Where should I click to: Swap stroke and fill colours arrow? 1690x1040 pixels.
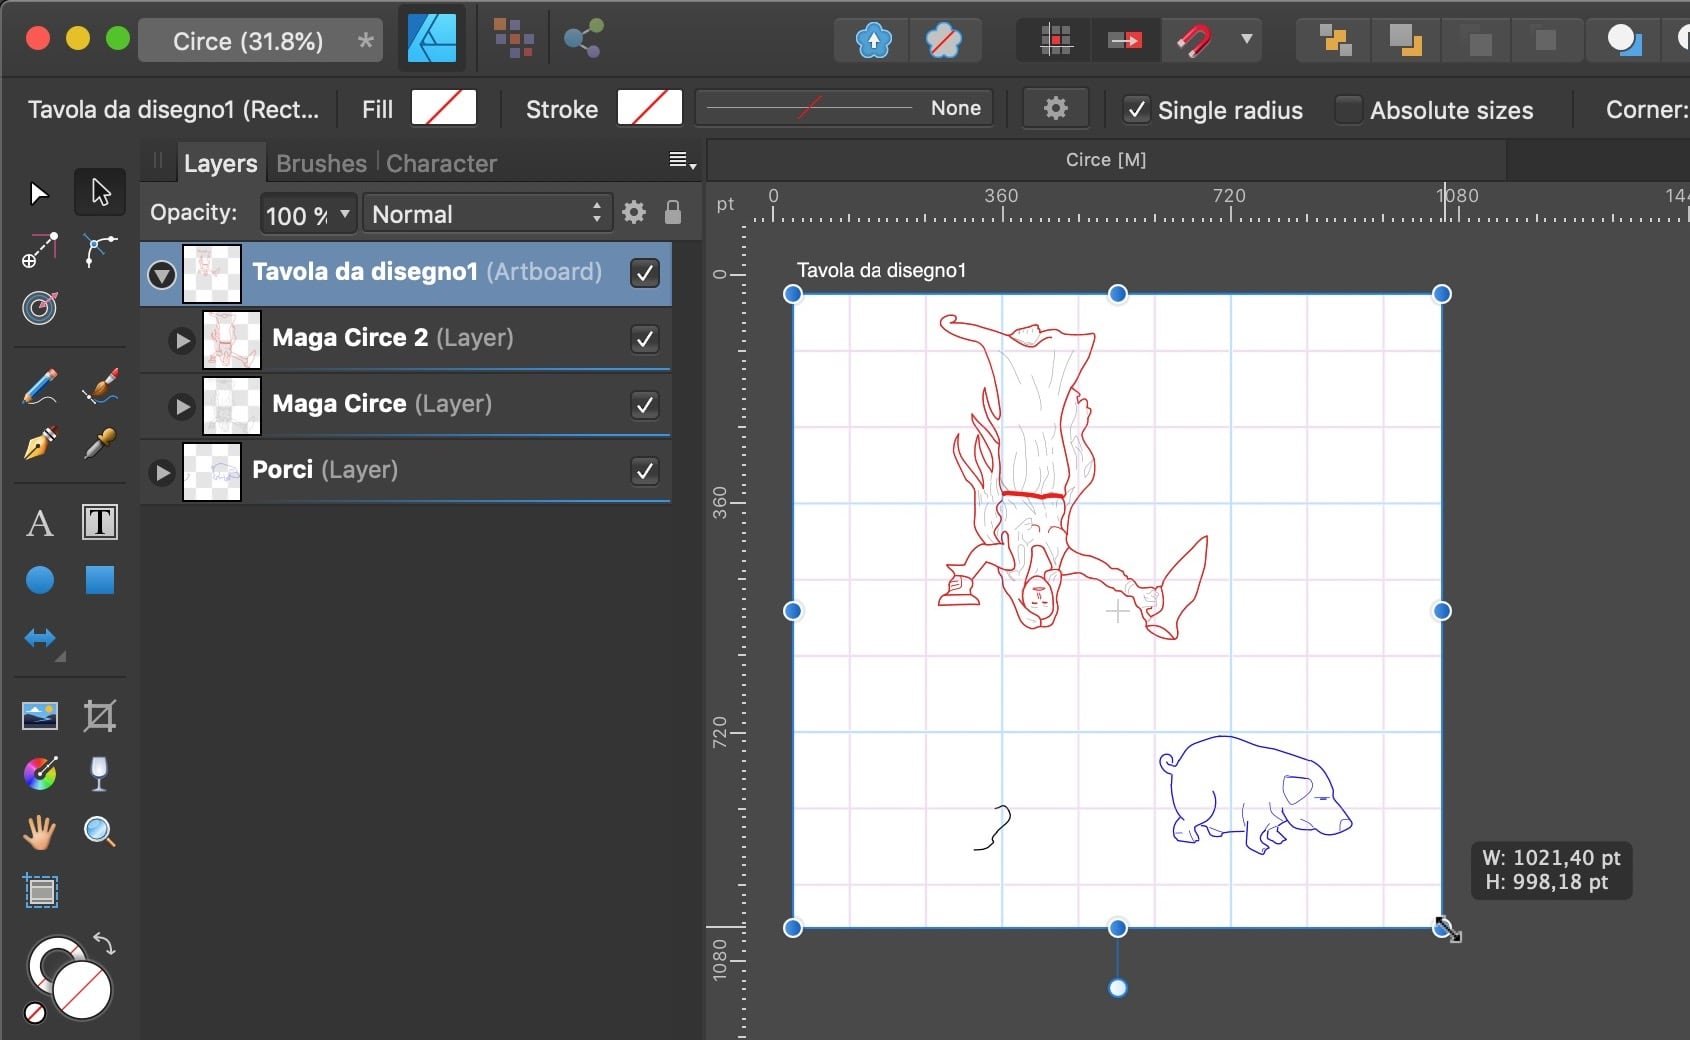coord(104,942)
